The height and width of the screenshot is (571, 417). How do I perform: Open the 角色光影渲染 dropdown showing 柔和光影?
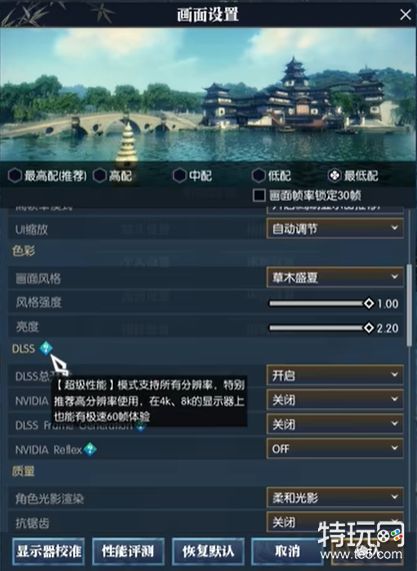[335, 497]
